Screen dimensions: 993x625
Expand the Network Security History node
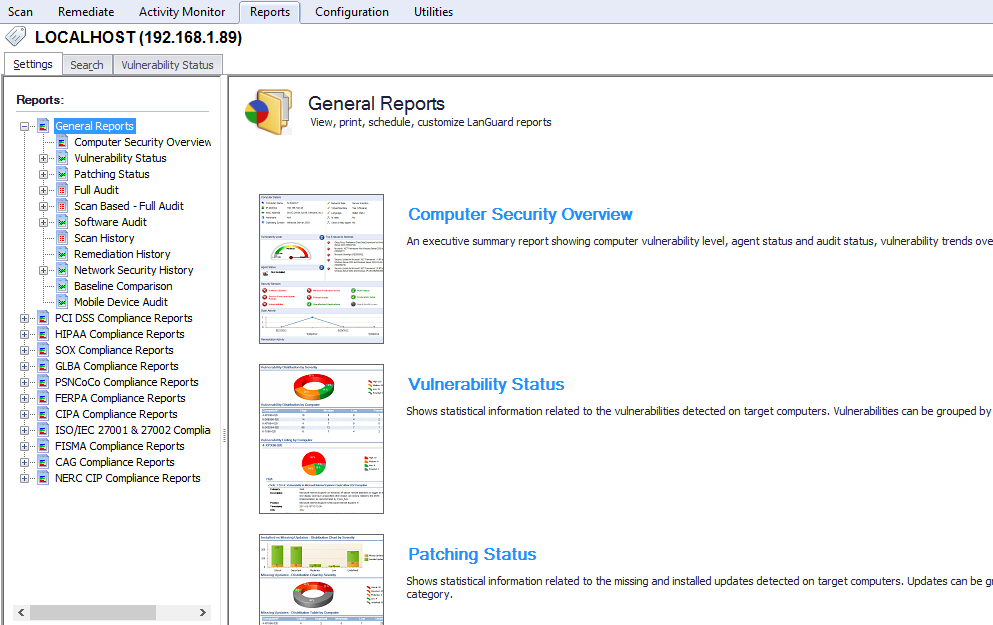[x=43, y=270]
